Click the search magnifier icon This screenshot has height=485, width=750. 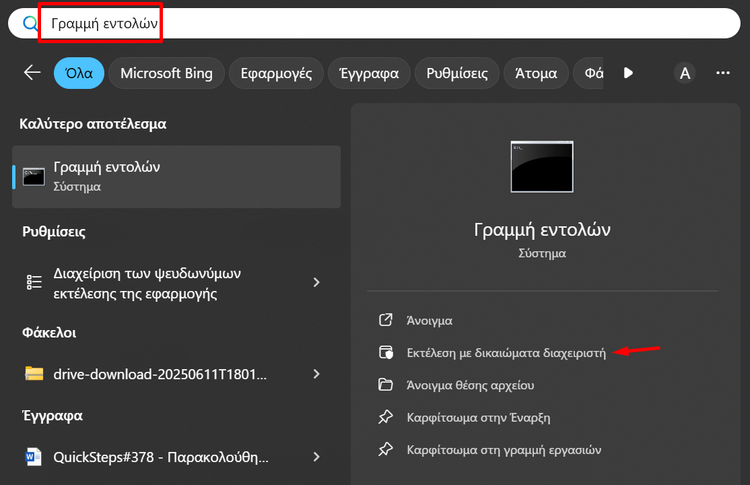point(29,22)
